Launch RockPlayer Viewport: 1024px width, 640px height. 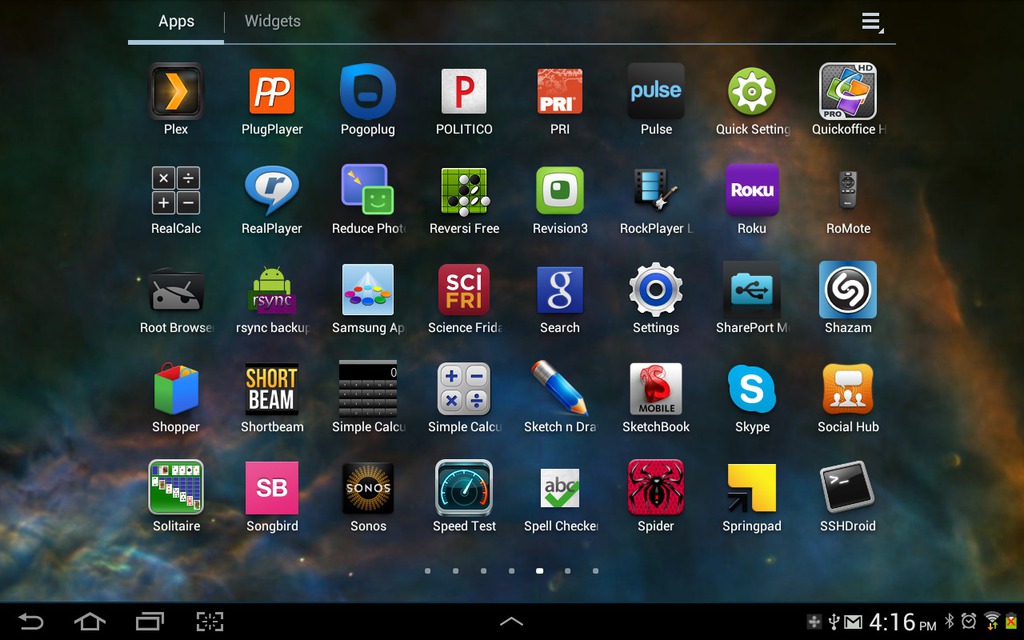tap(656, 190)
